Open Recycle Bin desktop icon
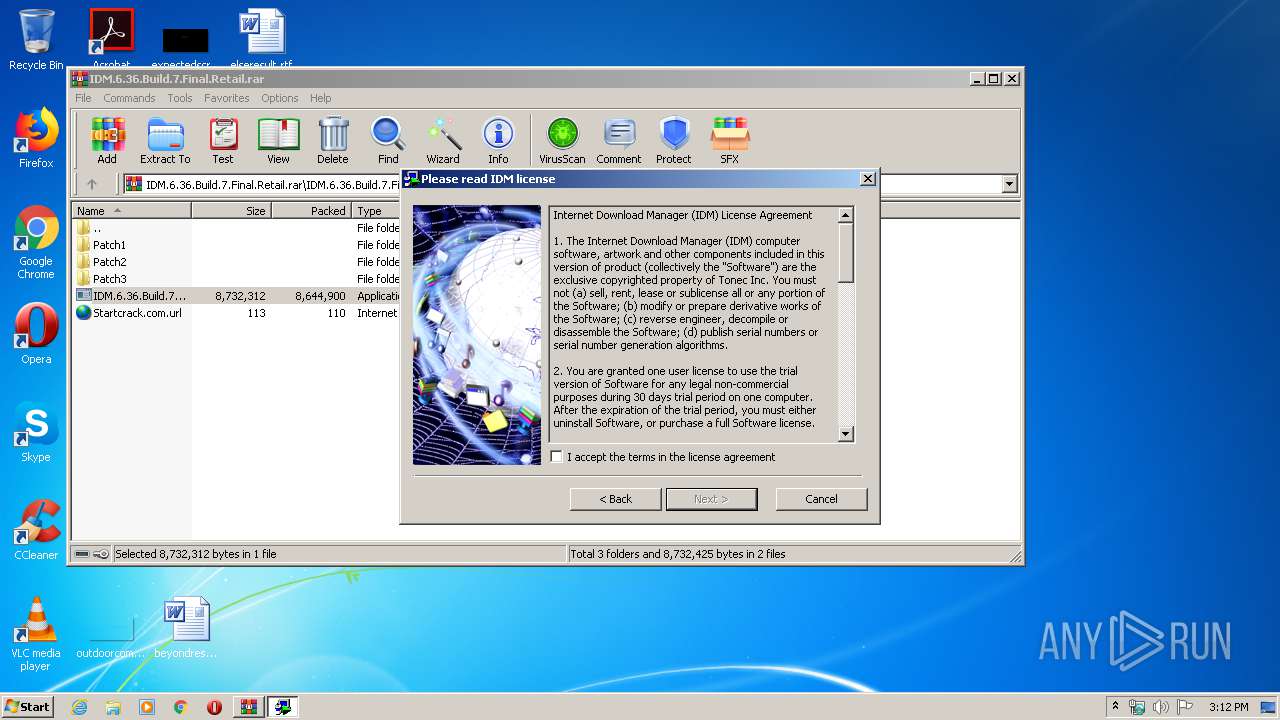1280x720 pixels. [36, 40]
